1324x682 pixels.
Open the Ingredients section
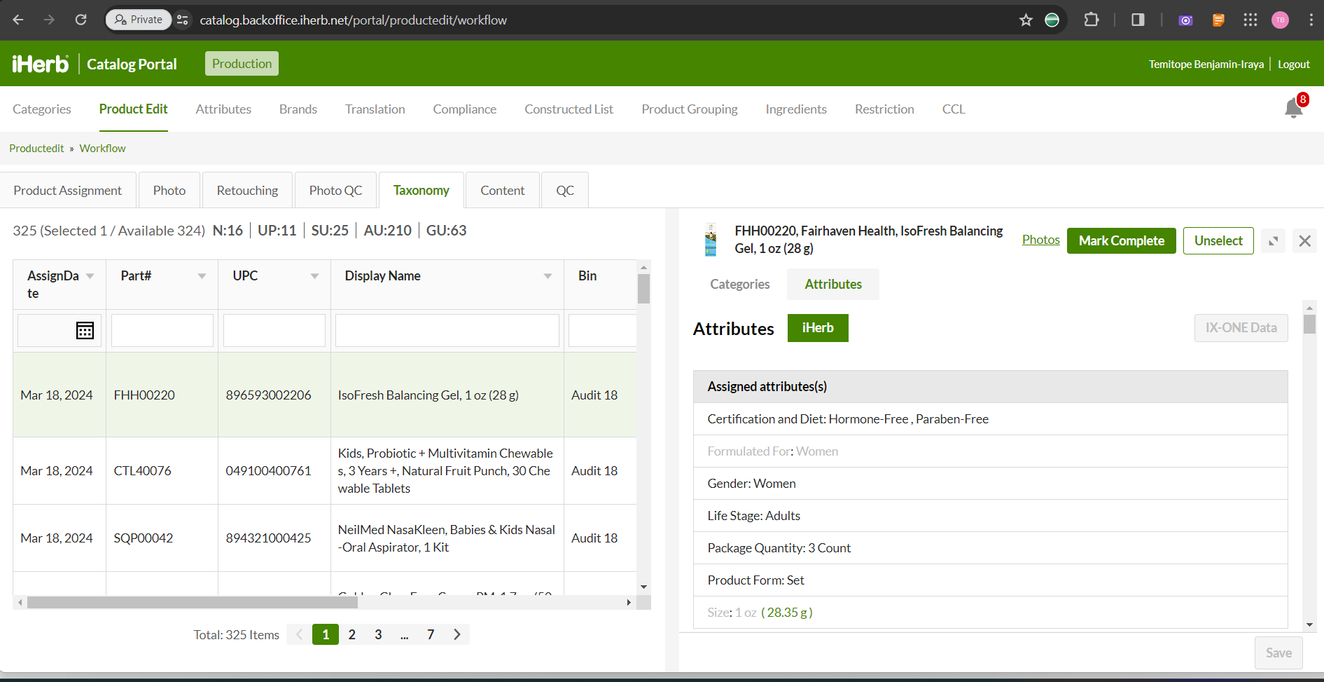pyautogui.click(x=796, y=109)
